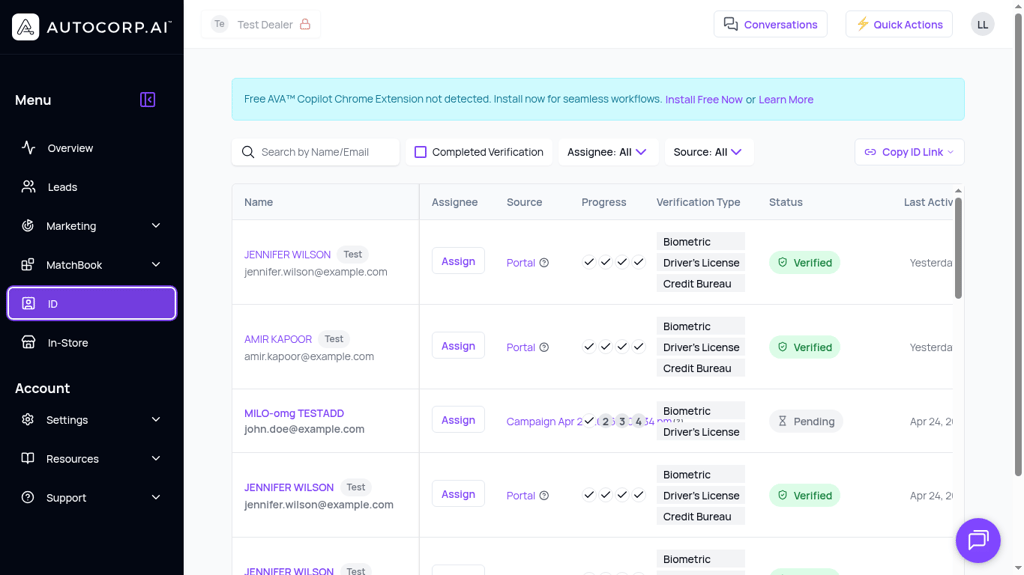This screenshot has width=1024, height=575.
Task: Expand the Marketing menu chevron
Action: [x=156, y=225]
